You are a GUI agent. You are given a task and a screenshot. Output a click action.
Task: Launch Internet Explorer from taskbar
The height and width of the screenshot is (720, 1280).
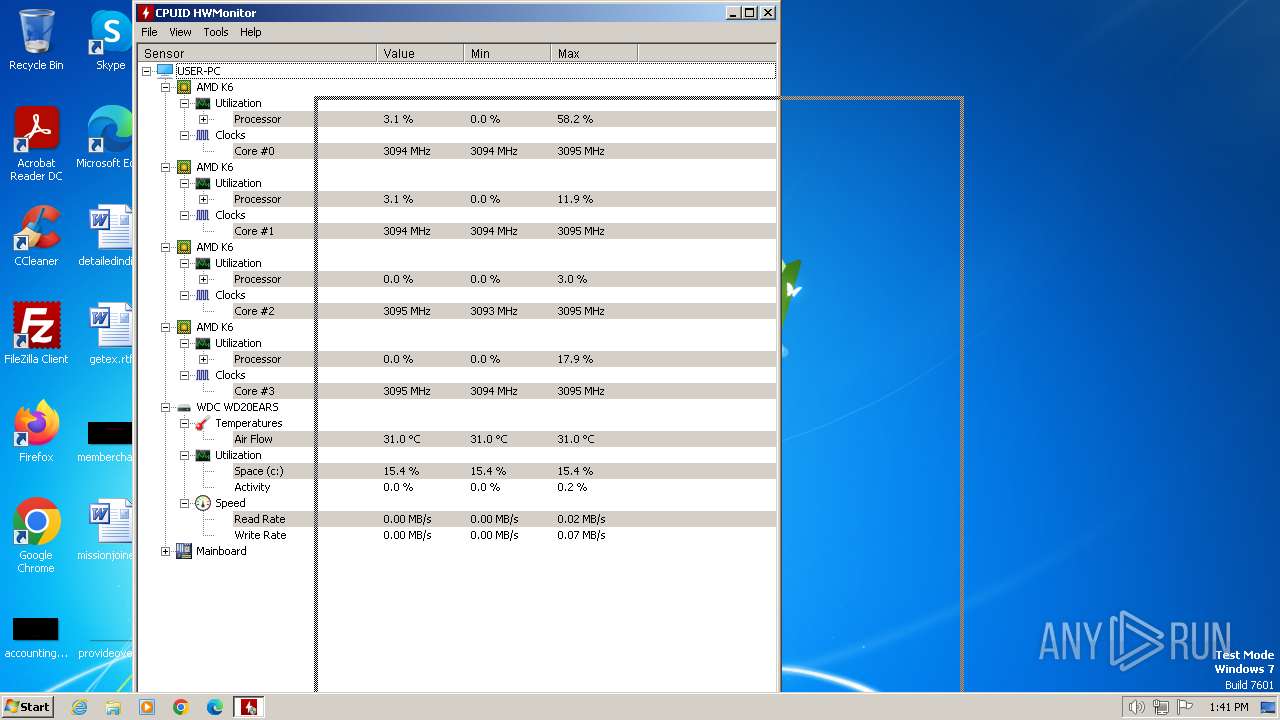[79, 707]
